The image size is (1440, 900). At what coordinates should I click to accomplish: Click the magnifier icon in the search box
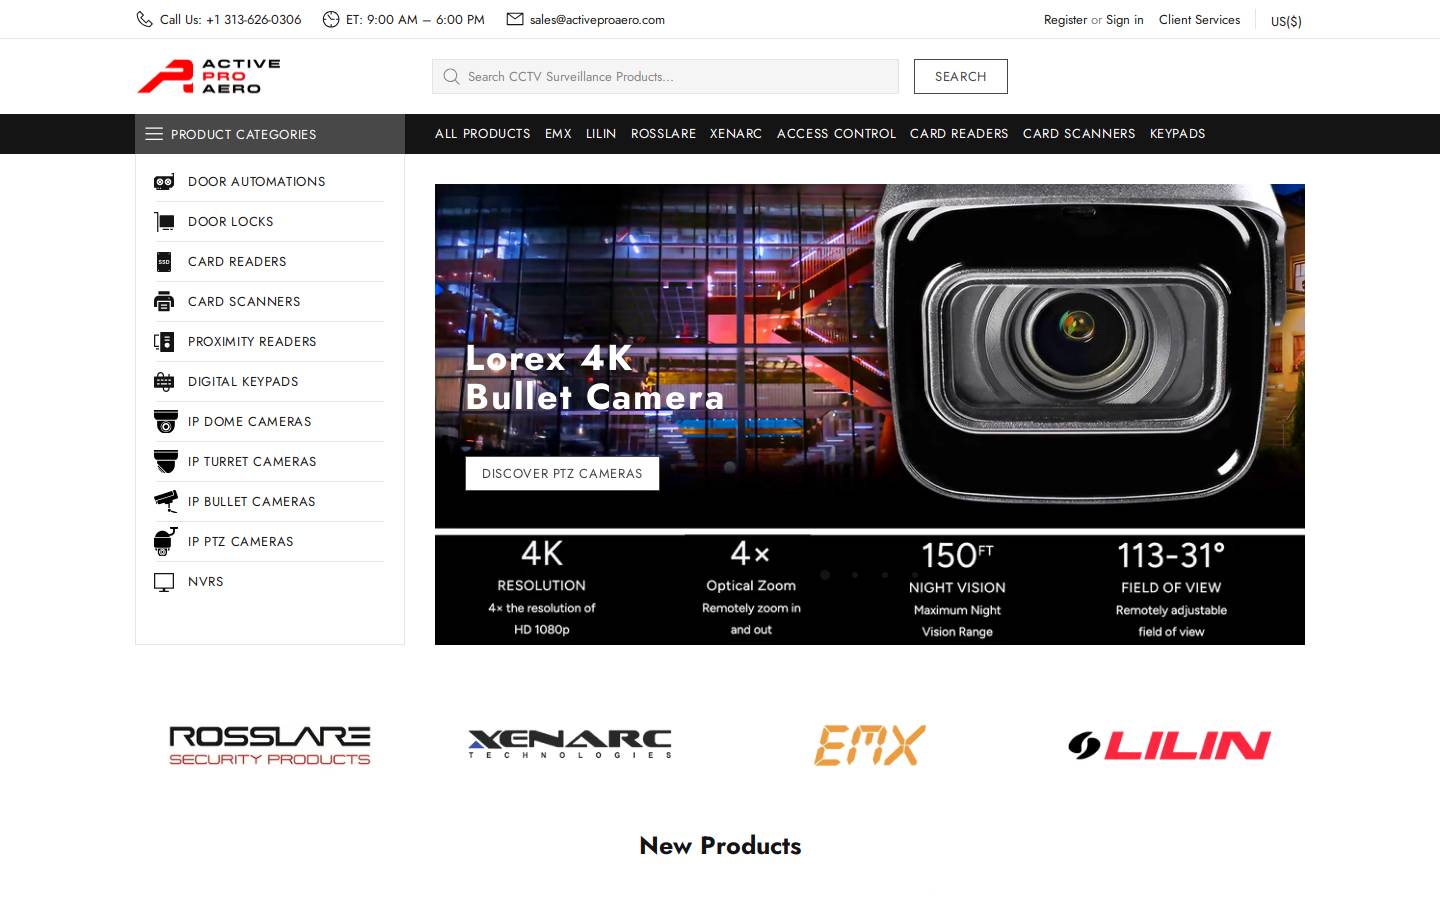pyautogui.click(x=451, y=76)
